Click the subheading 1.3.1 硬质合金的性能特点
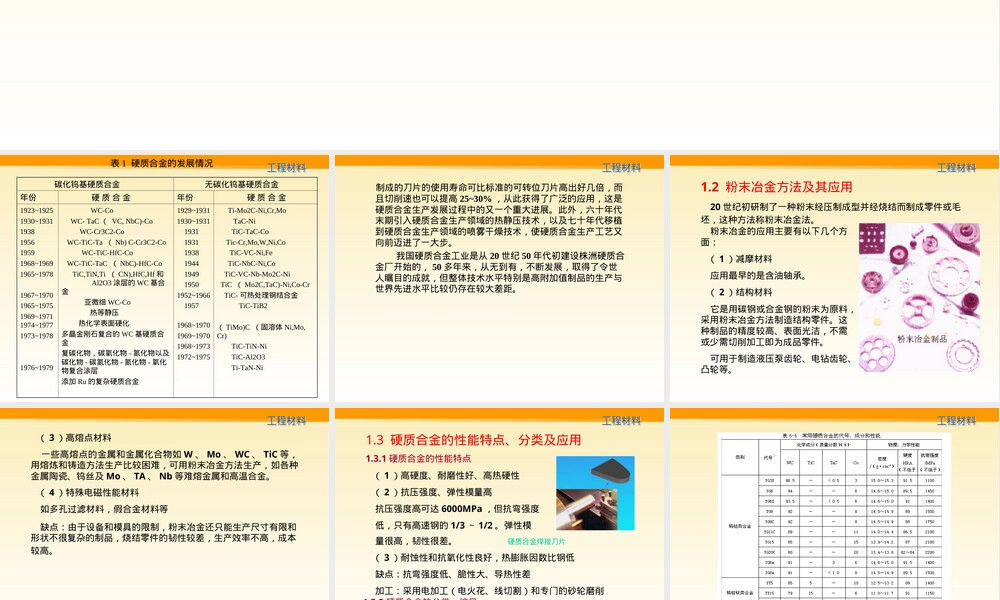The height and width of the screenshot is (600, 1000). click(x=418, y=458)
